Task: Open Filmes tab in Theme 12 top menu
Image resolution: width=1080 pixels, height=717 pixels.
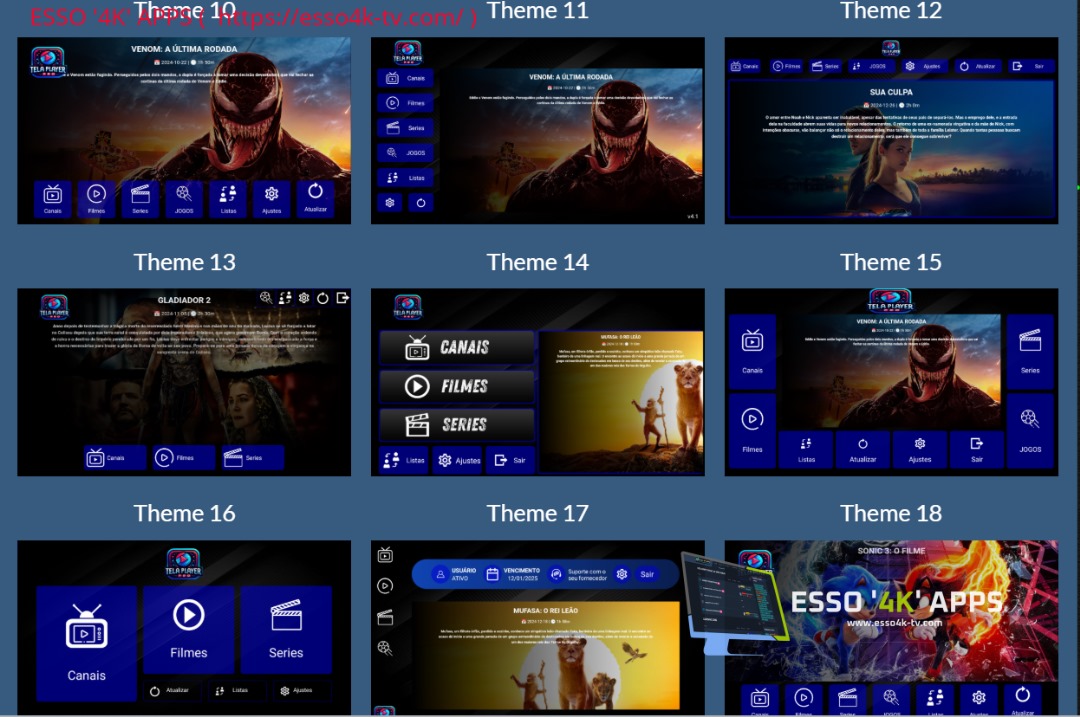Action: click(x=785, y=66)
